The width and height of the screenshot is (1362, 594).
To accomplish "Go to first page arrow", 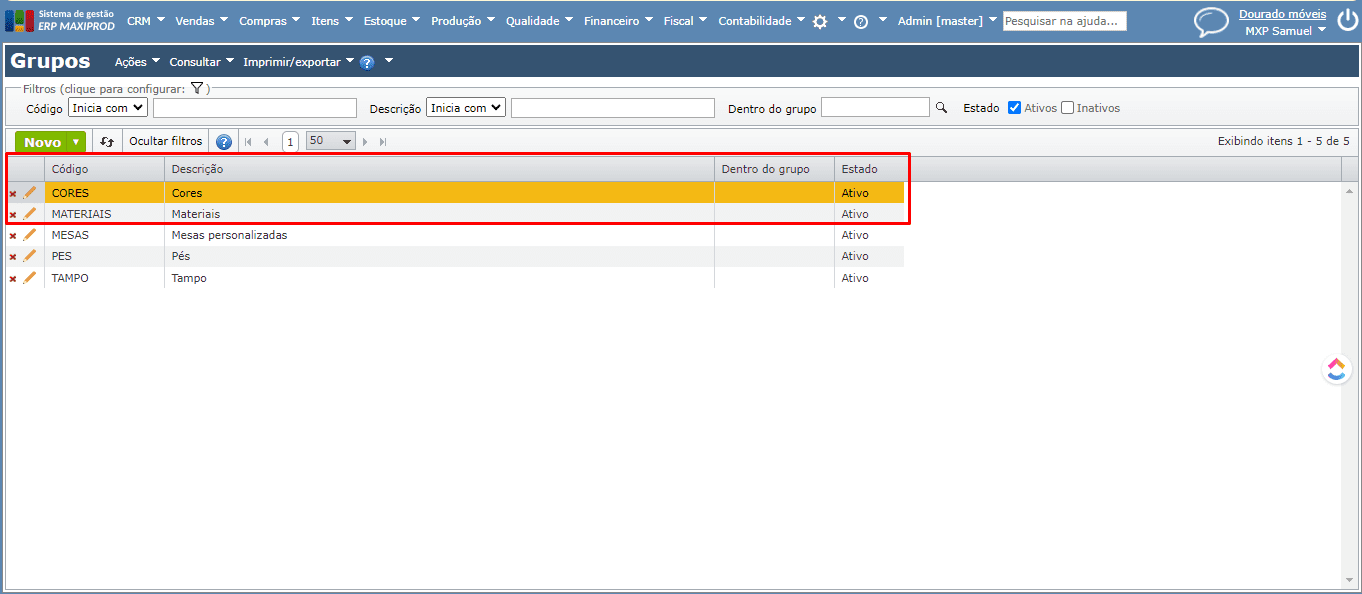I will click(x=248, y=142).
